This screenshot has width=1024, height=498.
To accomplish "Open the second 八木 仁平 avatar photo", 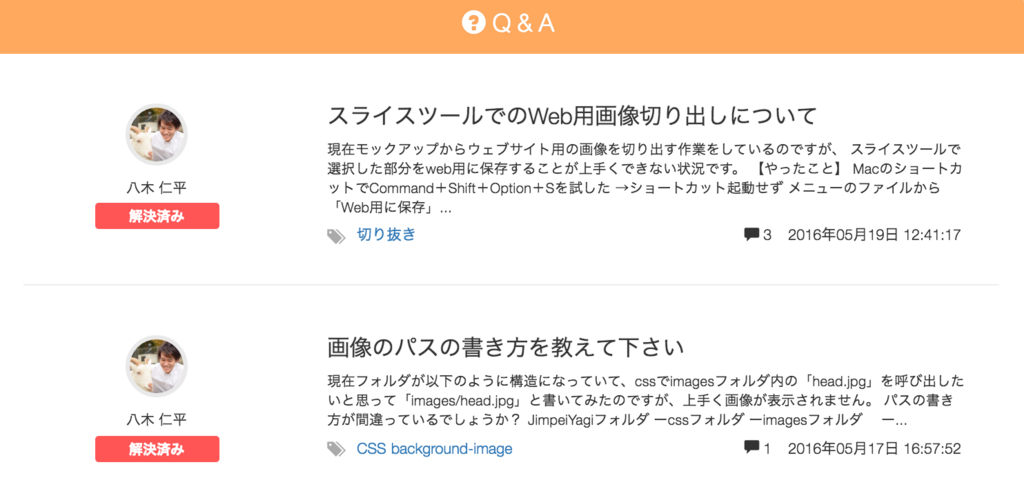I will pos(157,366).
